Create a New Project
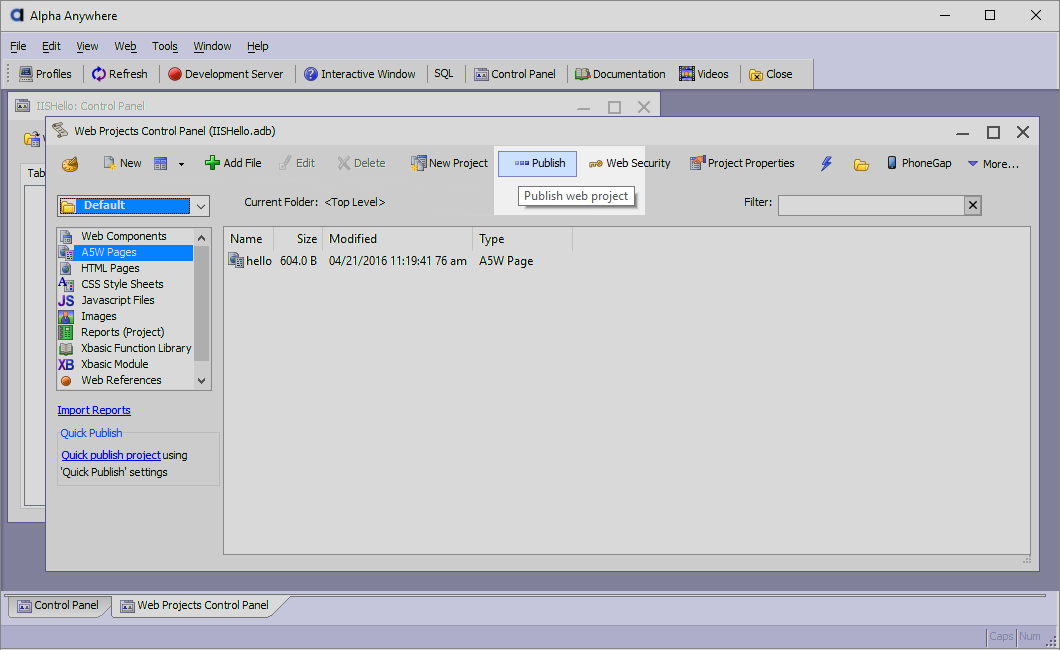1060x650 pixels. click(x=449, y=163)
